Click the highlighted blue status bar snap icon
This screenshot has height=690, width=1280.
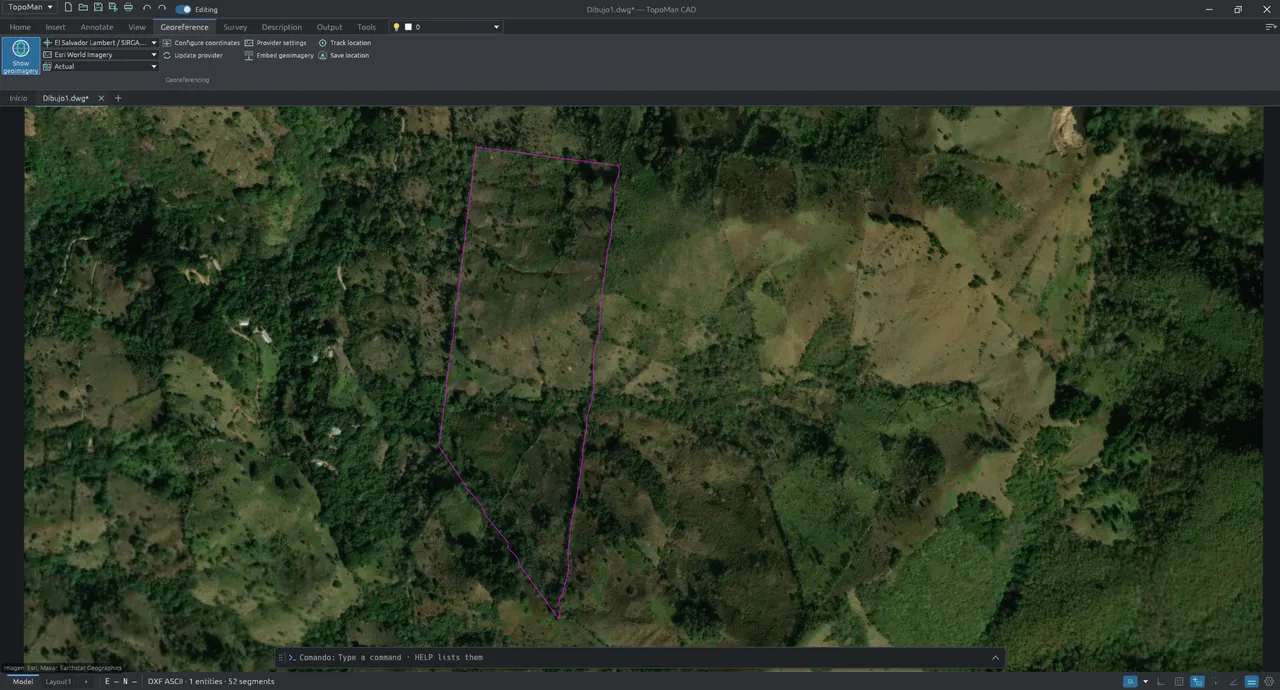[x=1130, y=681]
